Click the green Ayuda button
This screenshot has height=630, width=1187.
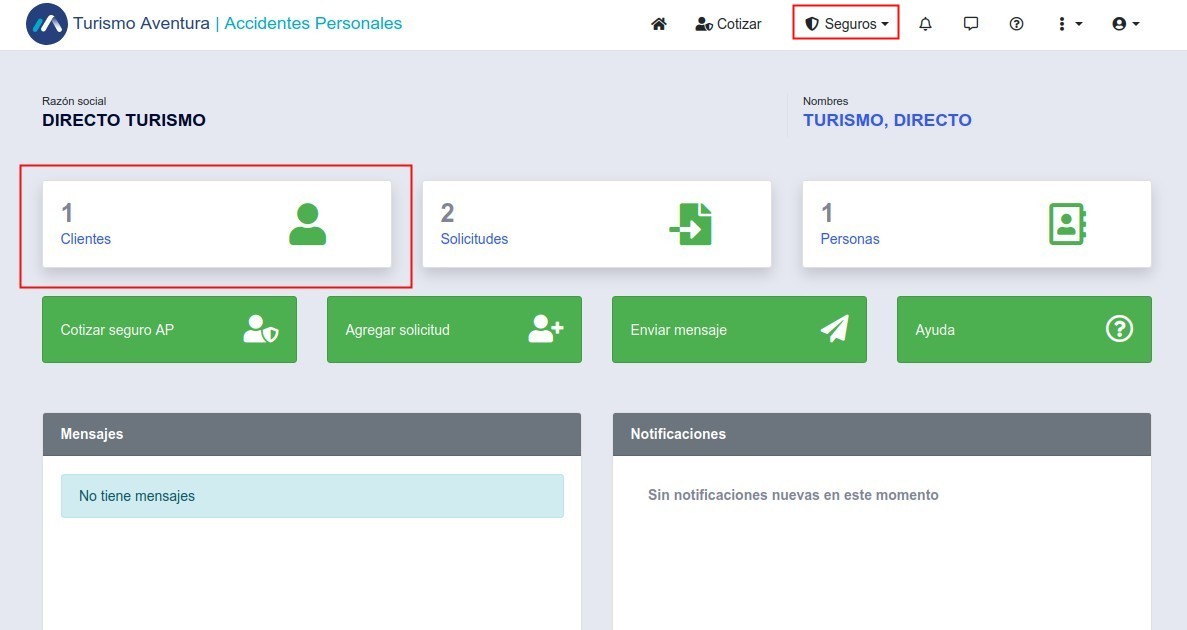point(1023,329)
